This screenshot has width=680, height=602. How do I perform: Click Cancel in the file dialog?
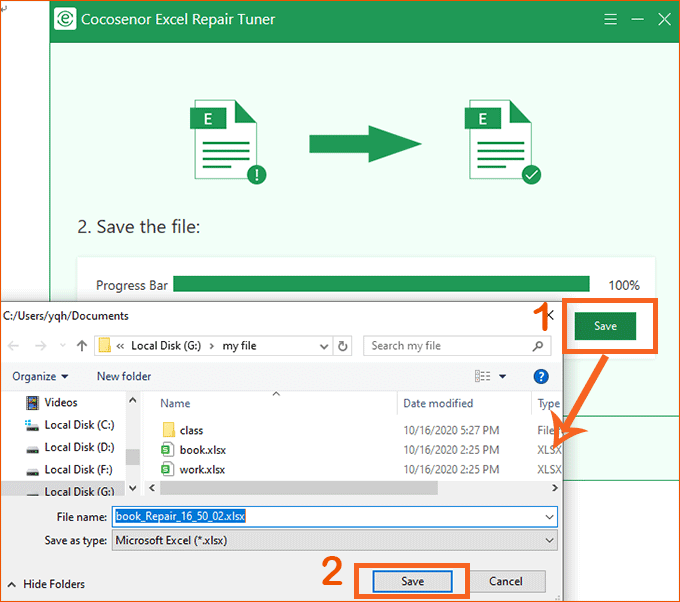tap(506, 581)
